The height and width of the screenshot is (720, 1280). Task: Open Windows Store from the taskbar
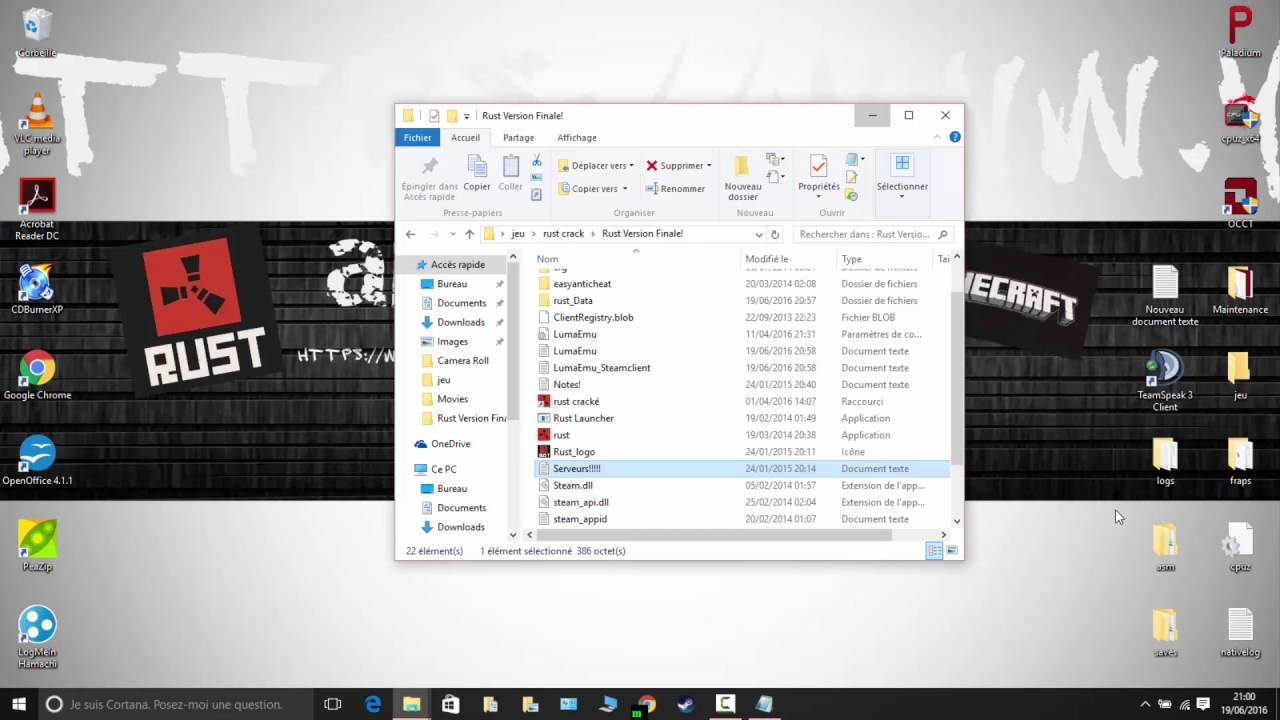451,704
